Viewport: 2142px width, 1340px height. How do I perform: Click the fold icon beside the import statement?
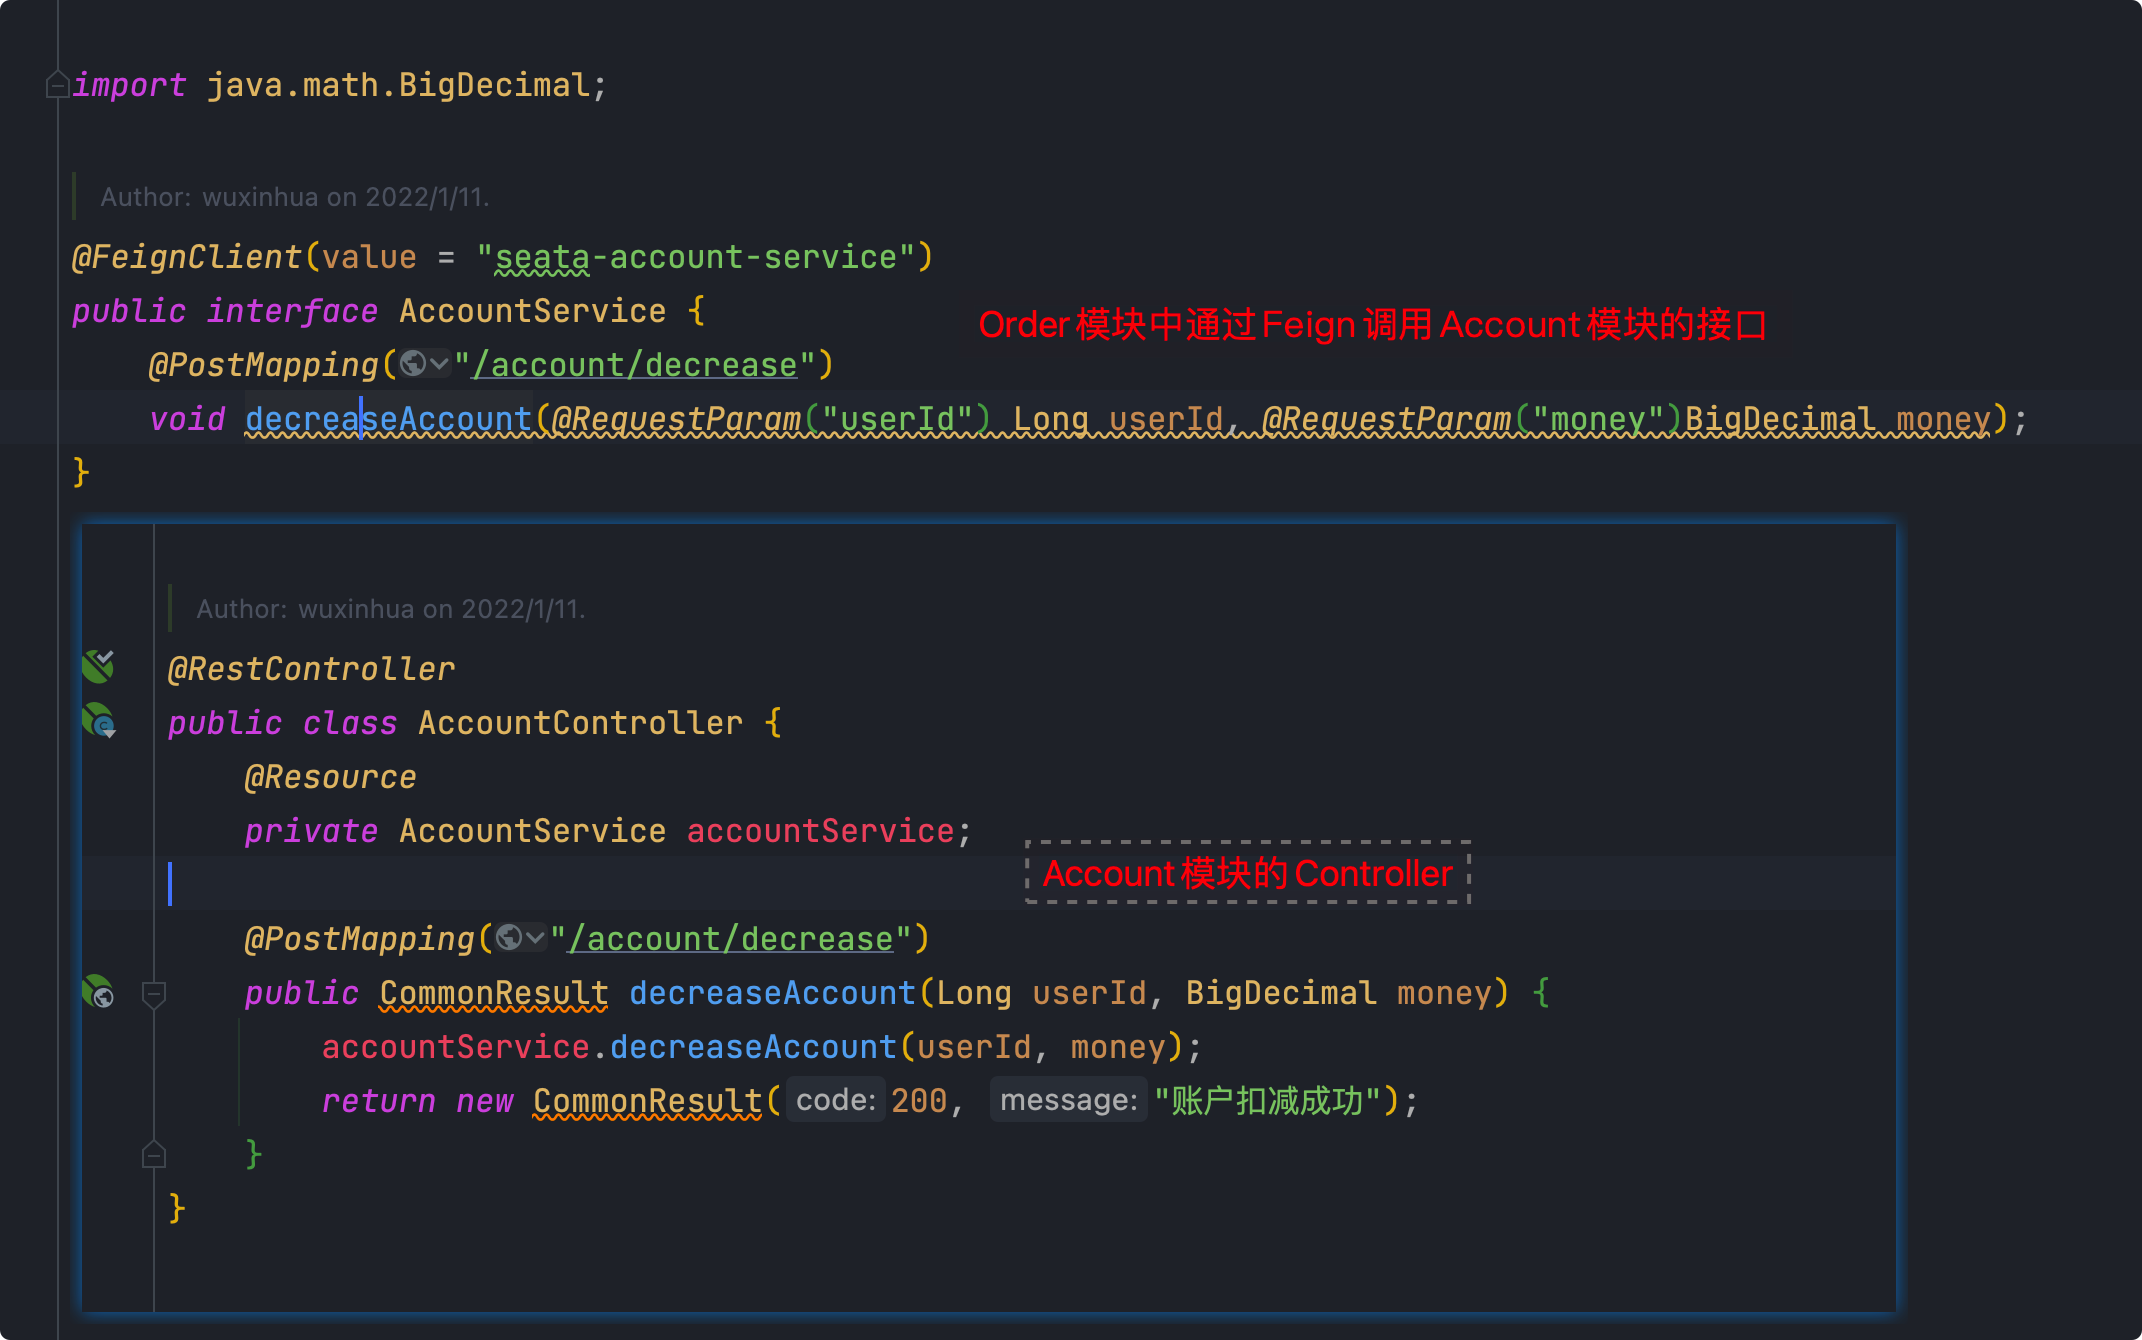(56, 85)
